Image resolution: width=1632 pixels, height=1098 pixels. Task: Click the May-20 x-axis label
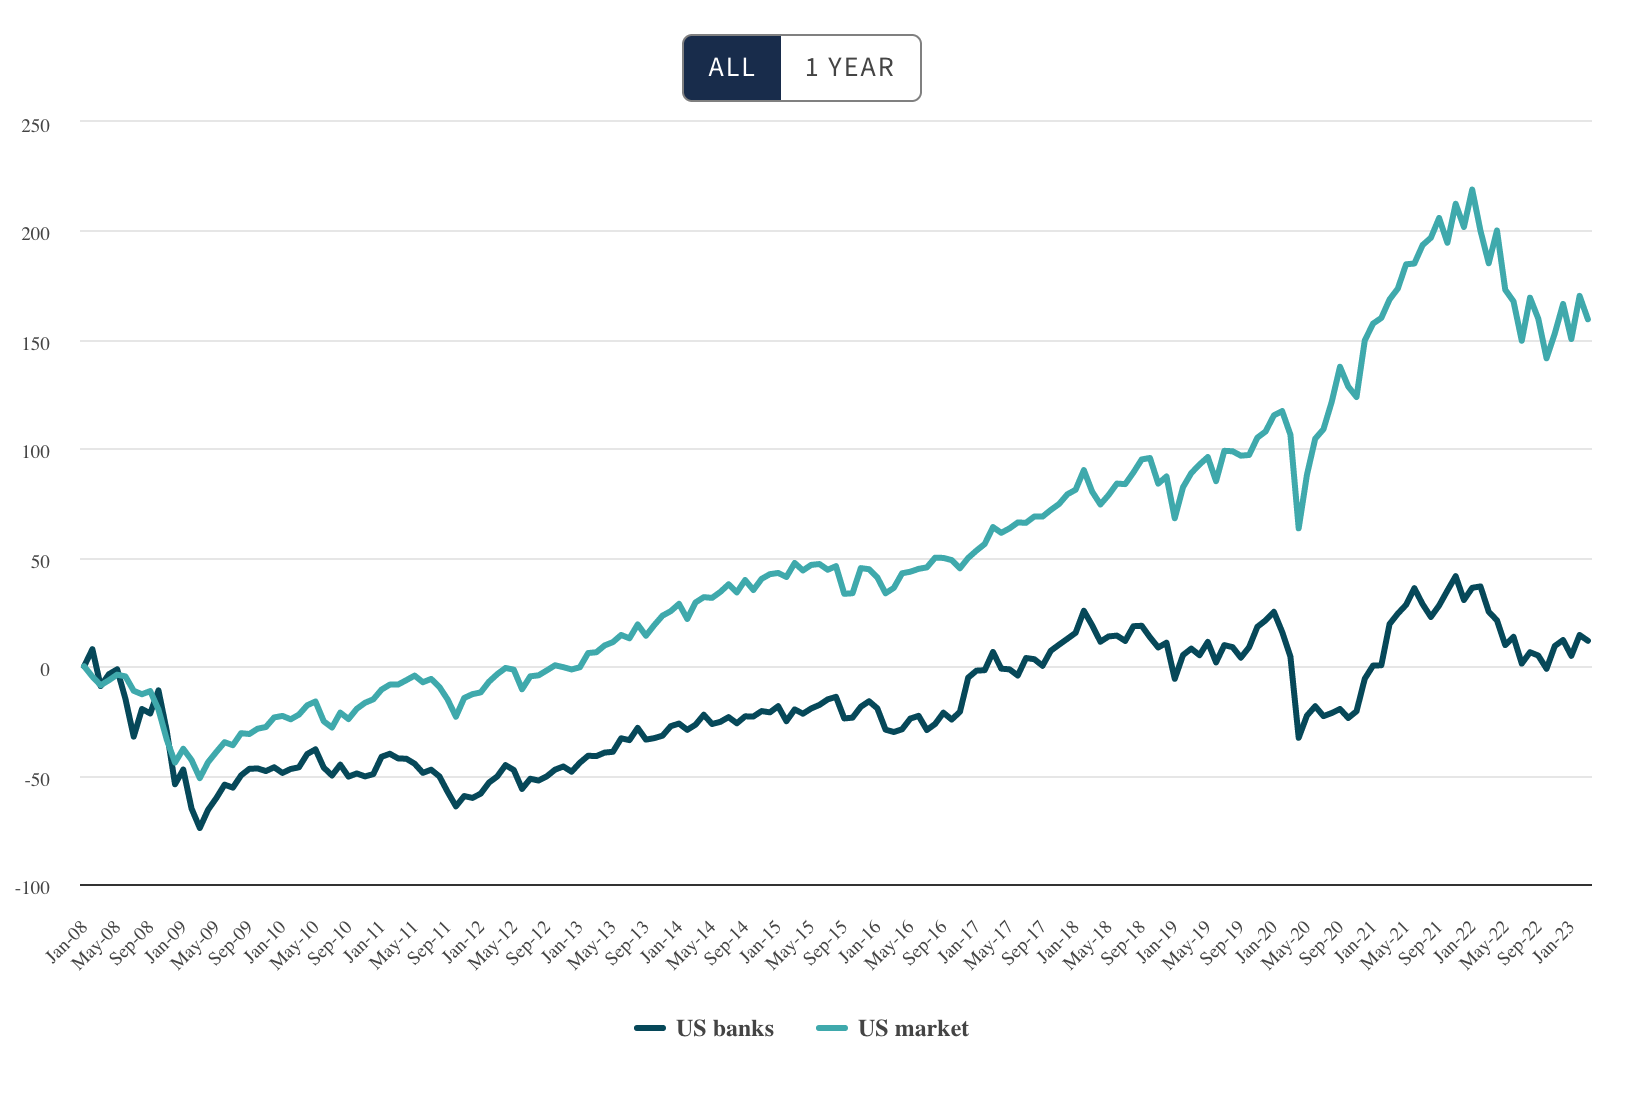1289,945
